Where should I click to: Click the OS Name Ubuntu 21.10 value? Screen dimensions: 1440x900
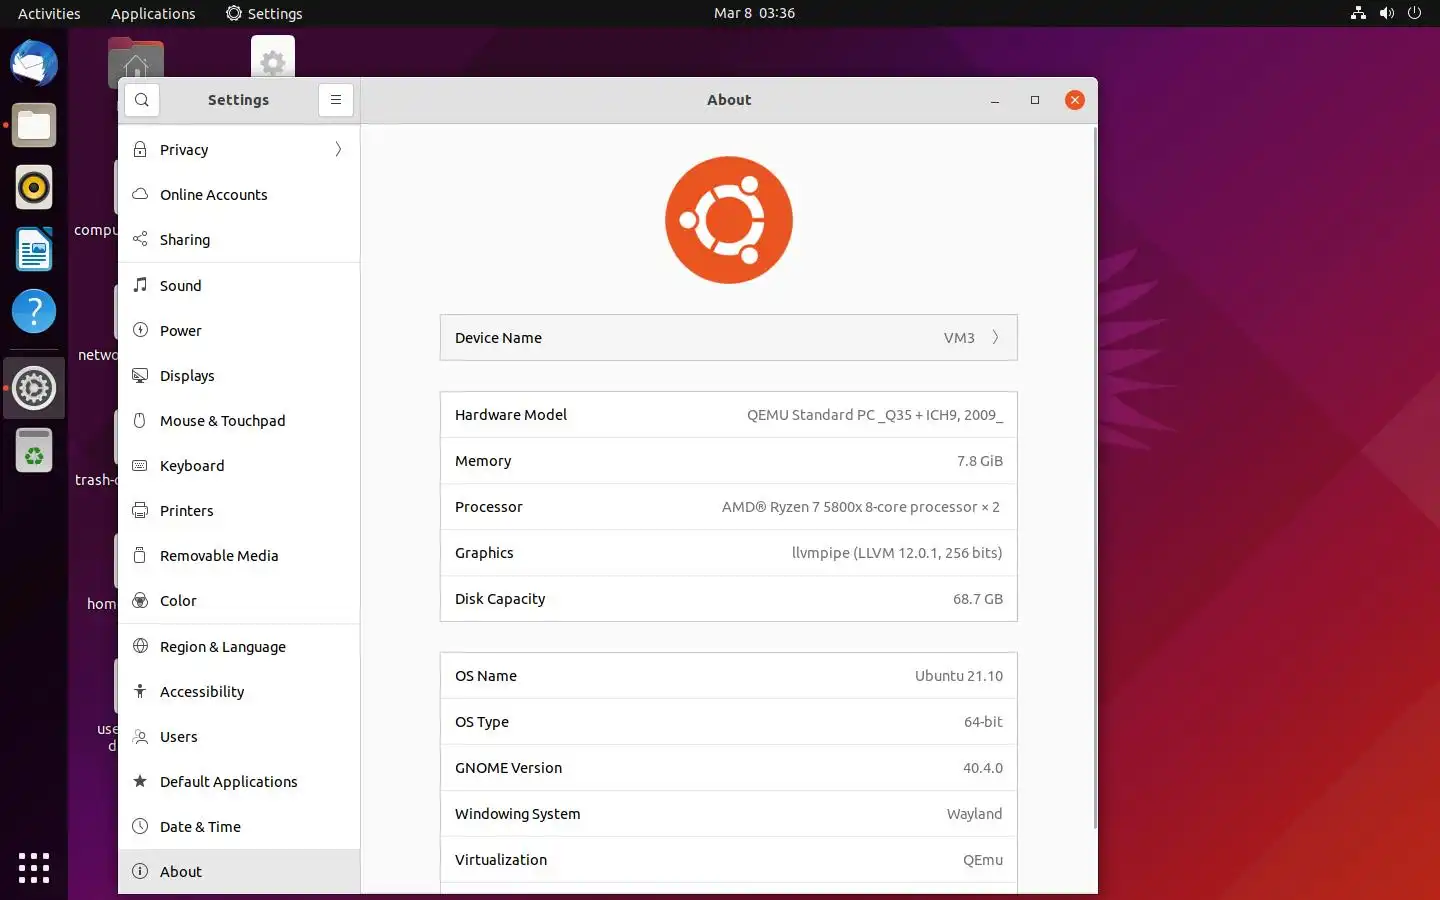point(958,675)
